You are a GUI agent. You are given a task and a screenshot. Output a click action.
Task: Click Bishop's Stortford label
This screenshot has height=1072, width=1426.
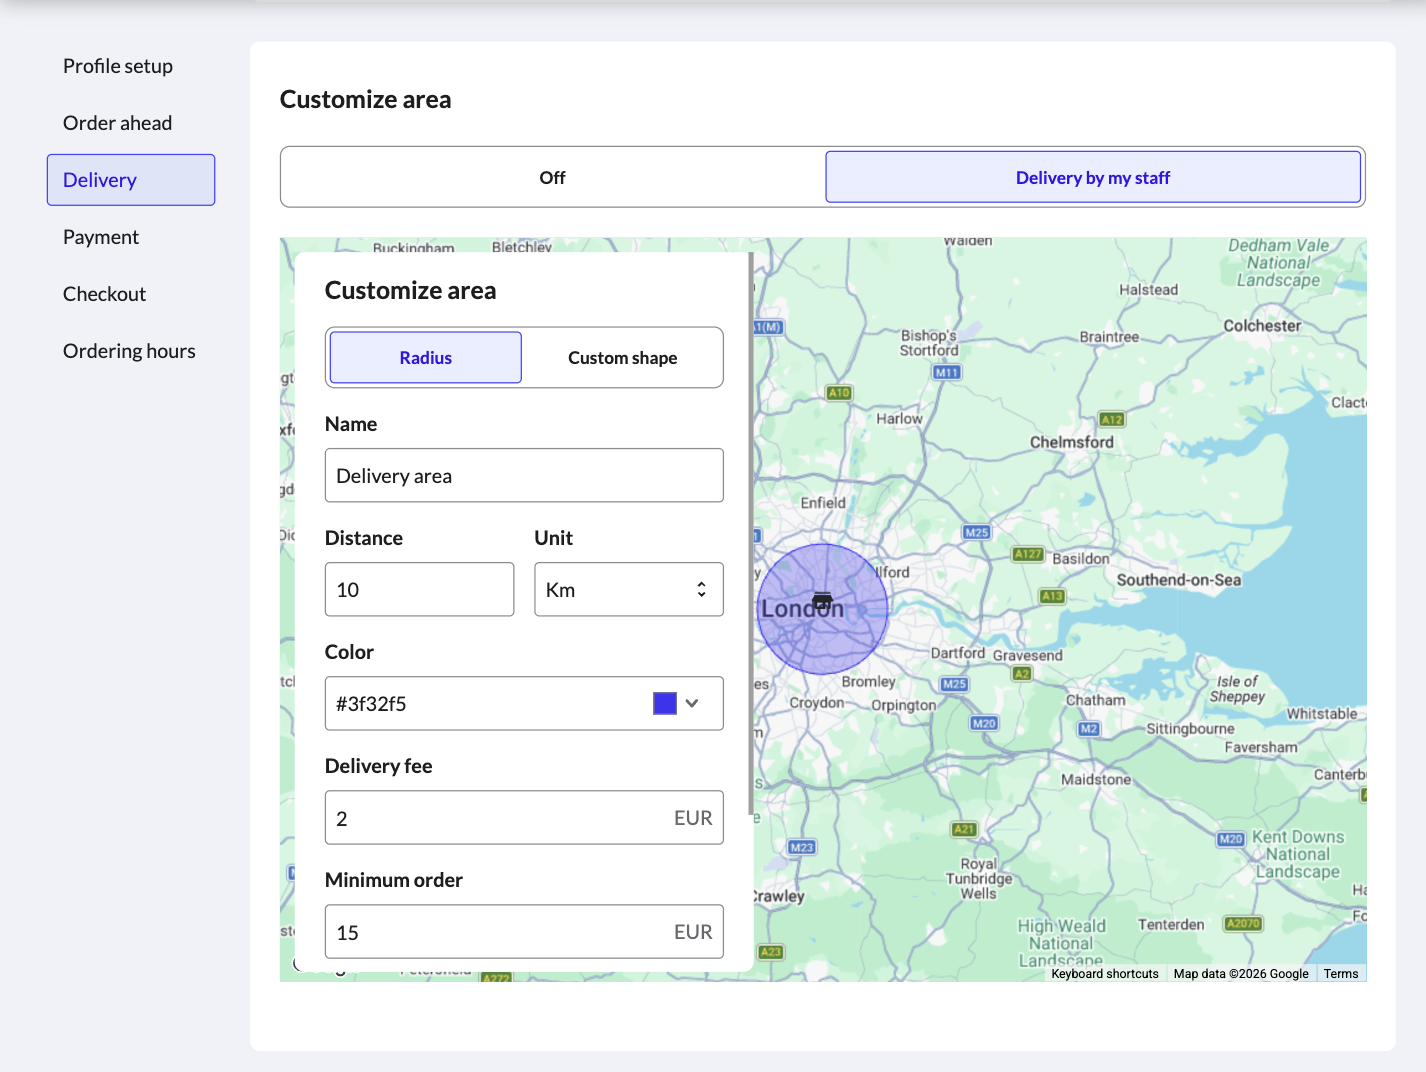tap(929, 343)
